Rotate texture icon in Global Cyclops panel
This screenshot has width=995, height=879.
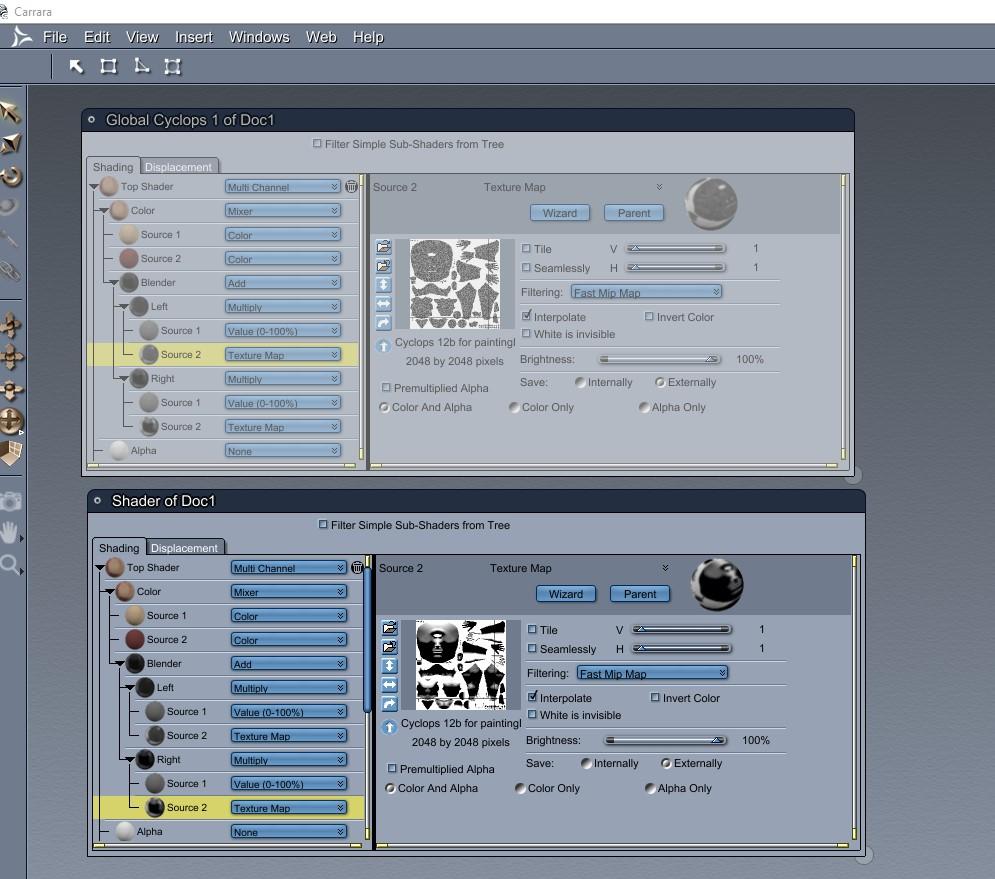(383, 323)
